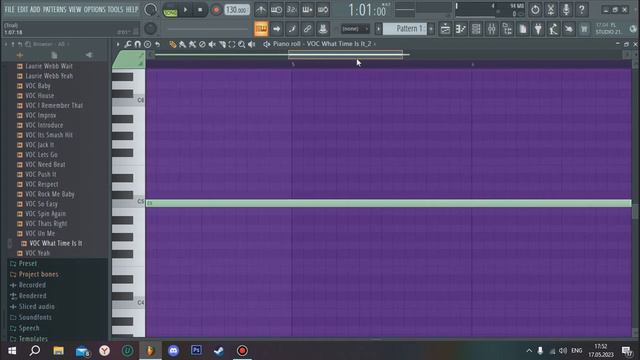Open the EDIT menu
Viewport: 640px width, 360px height.
22,9
